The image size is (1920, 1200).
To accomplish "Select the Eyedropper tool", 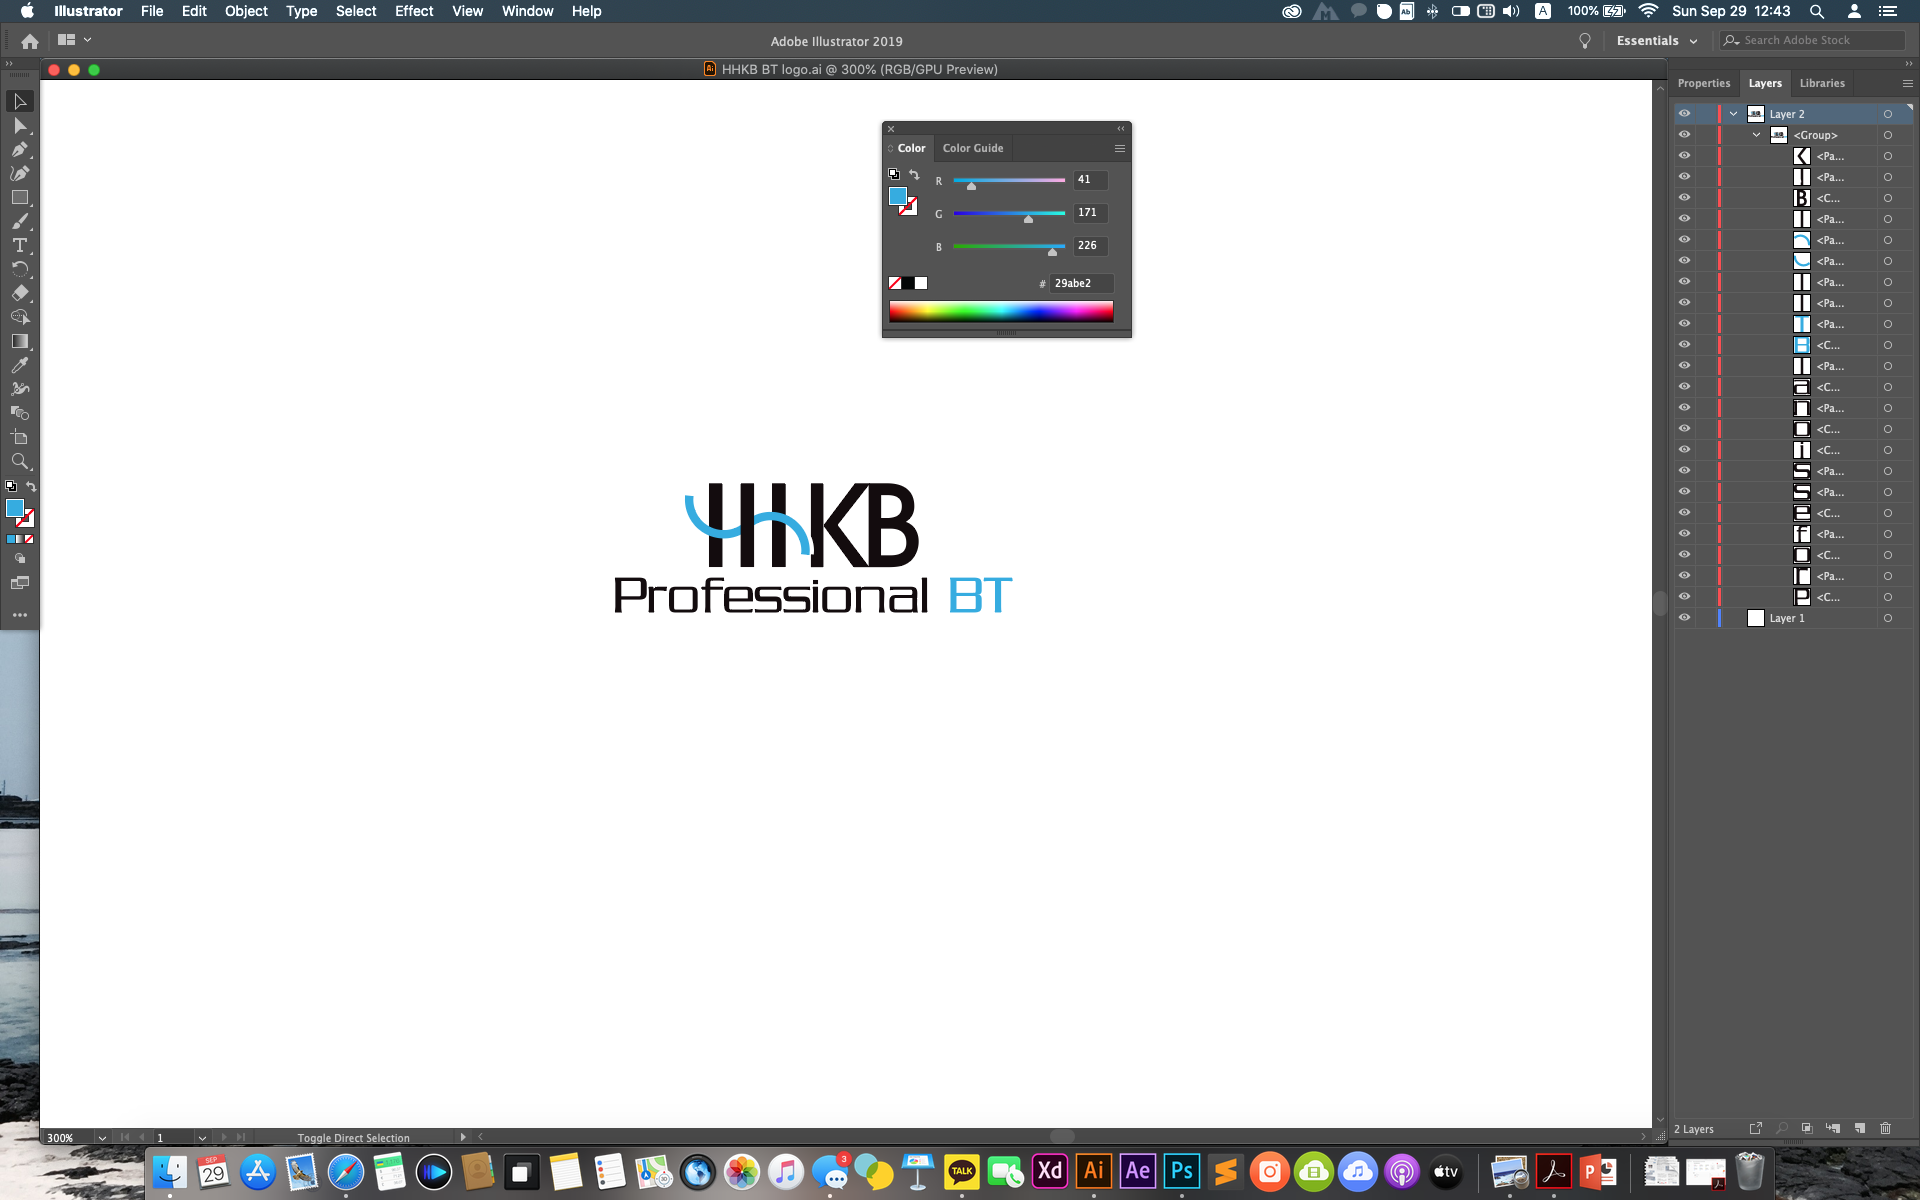I will point(20,366).
